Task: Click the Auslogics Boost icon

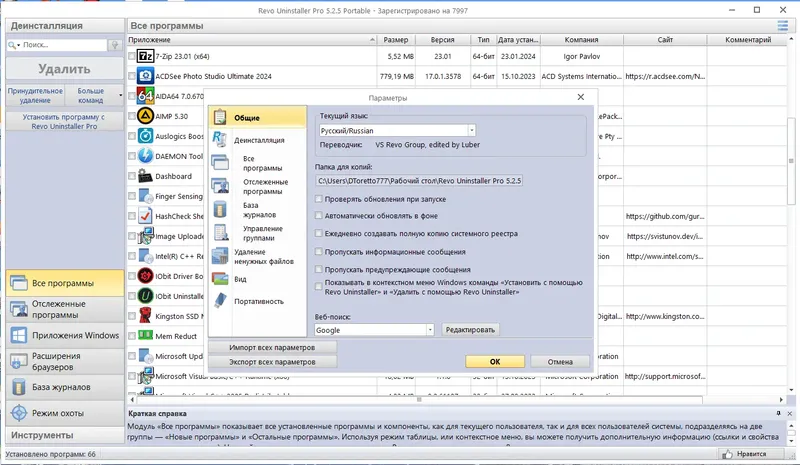Action: [145, 136]
